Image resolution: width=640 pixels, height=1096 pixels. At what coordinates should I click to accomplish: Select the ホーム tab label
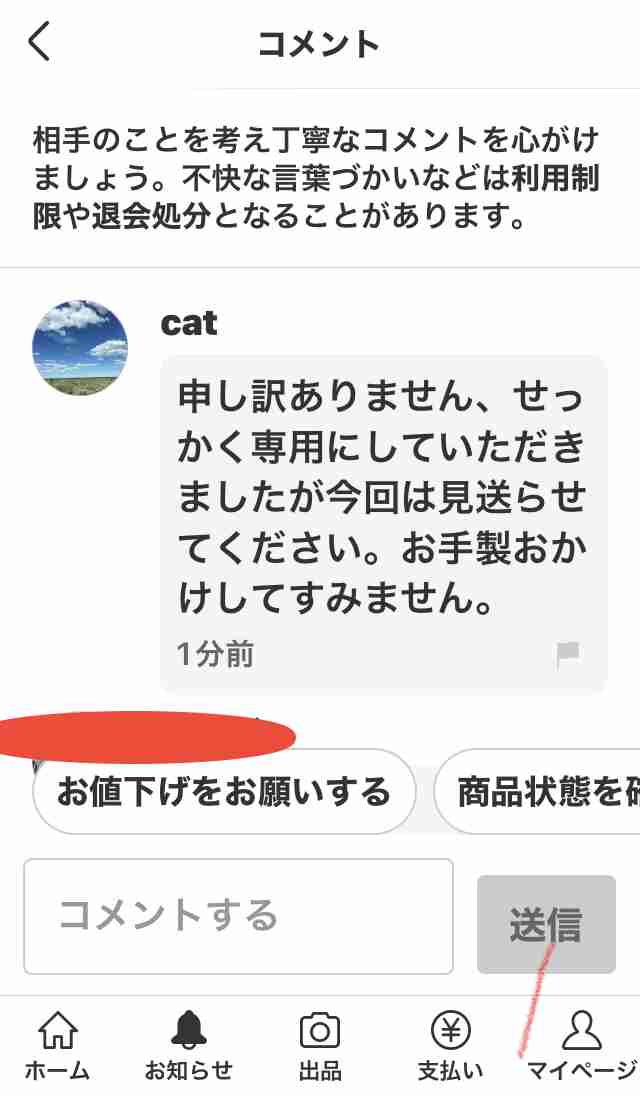58,1070
